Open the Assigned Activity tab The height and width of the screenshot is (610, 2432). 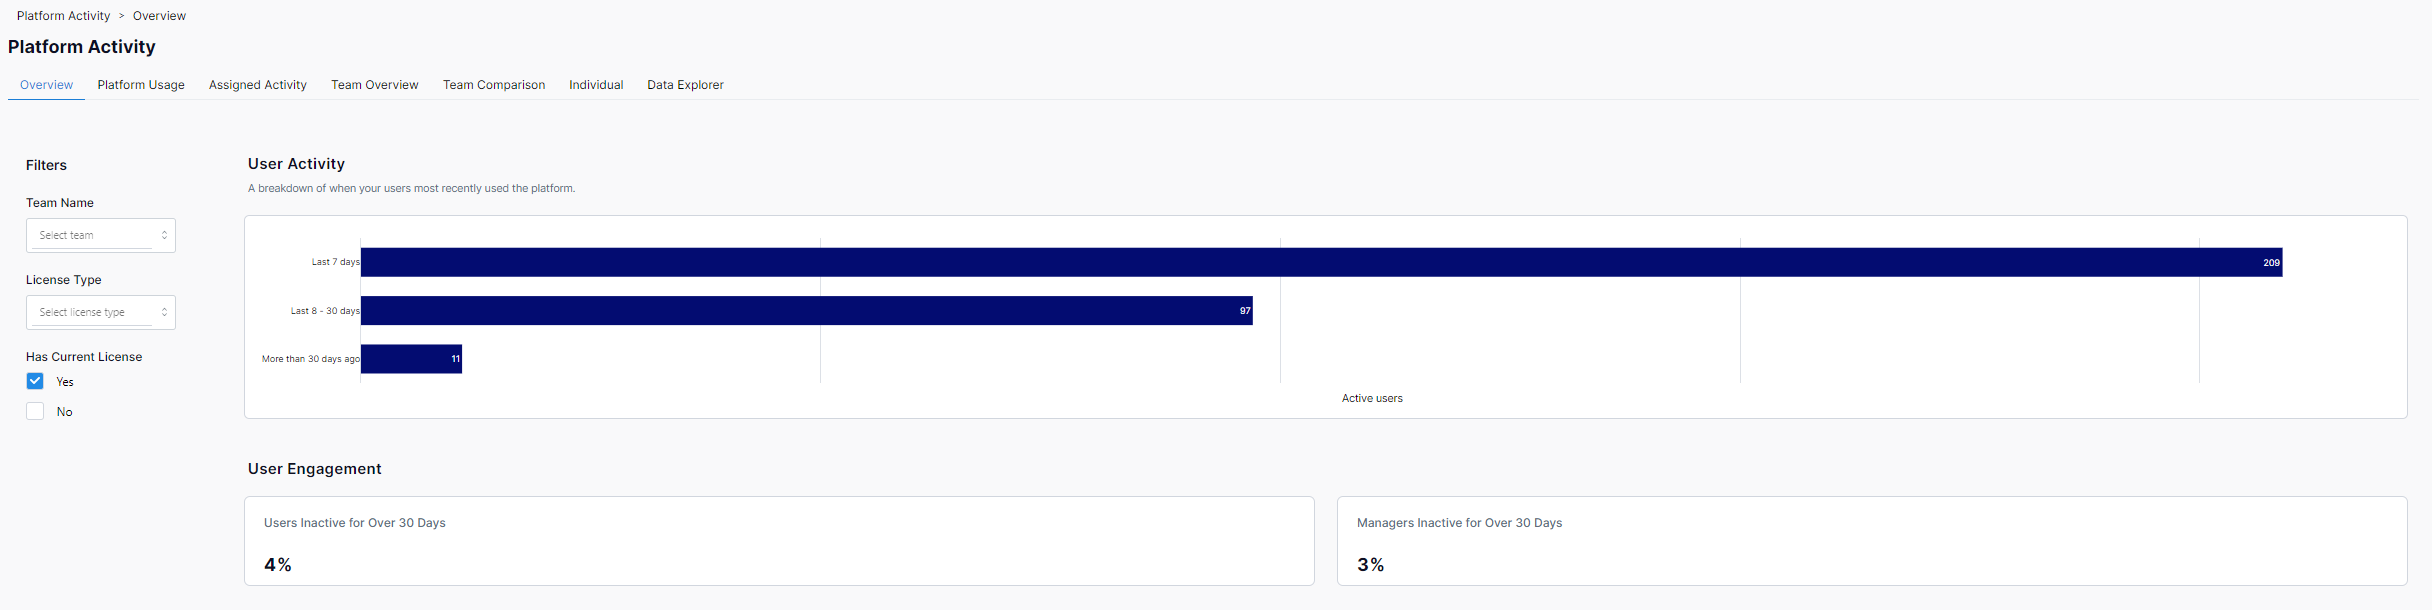(258, 85)
